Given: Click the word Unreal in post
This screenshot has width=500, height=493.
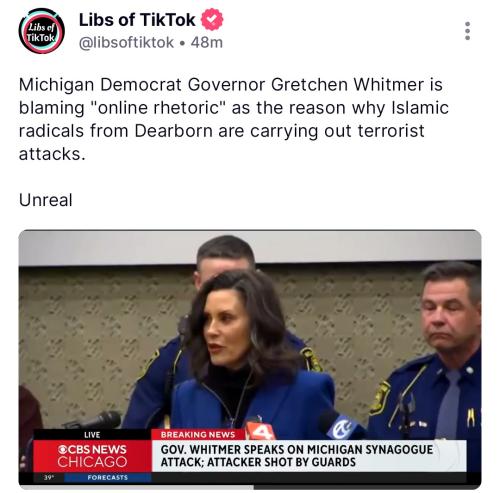Looking at the screenshot, I should click(x=46, y=200).
